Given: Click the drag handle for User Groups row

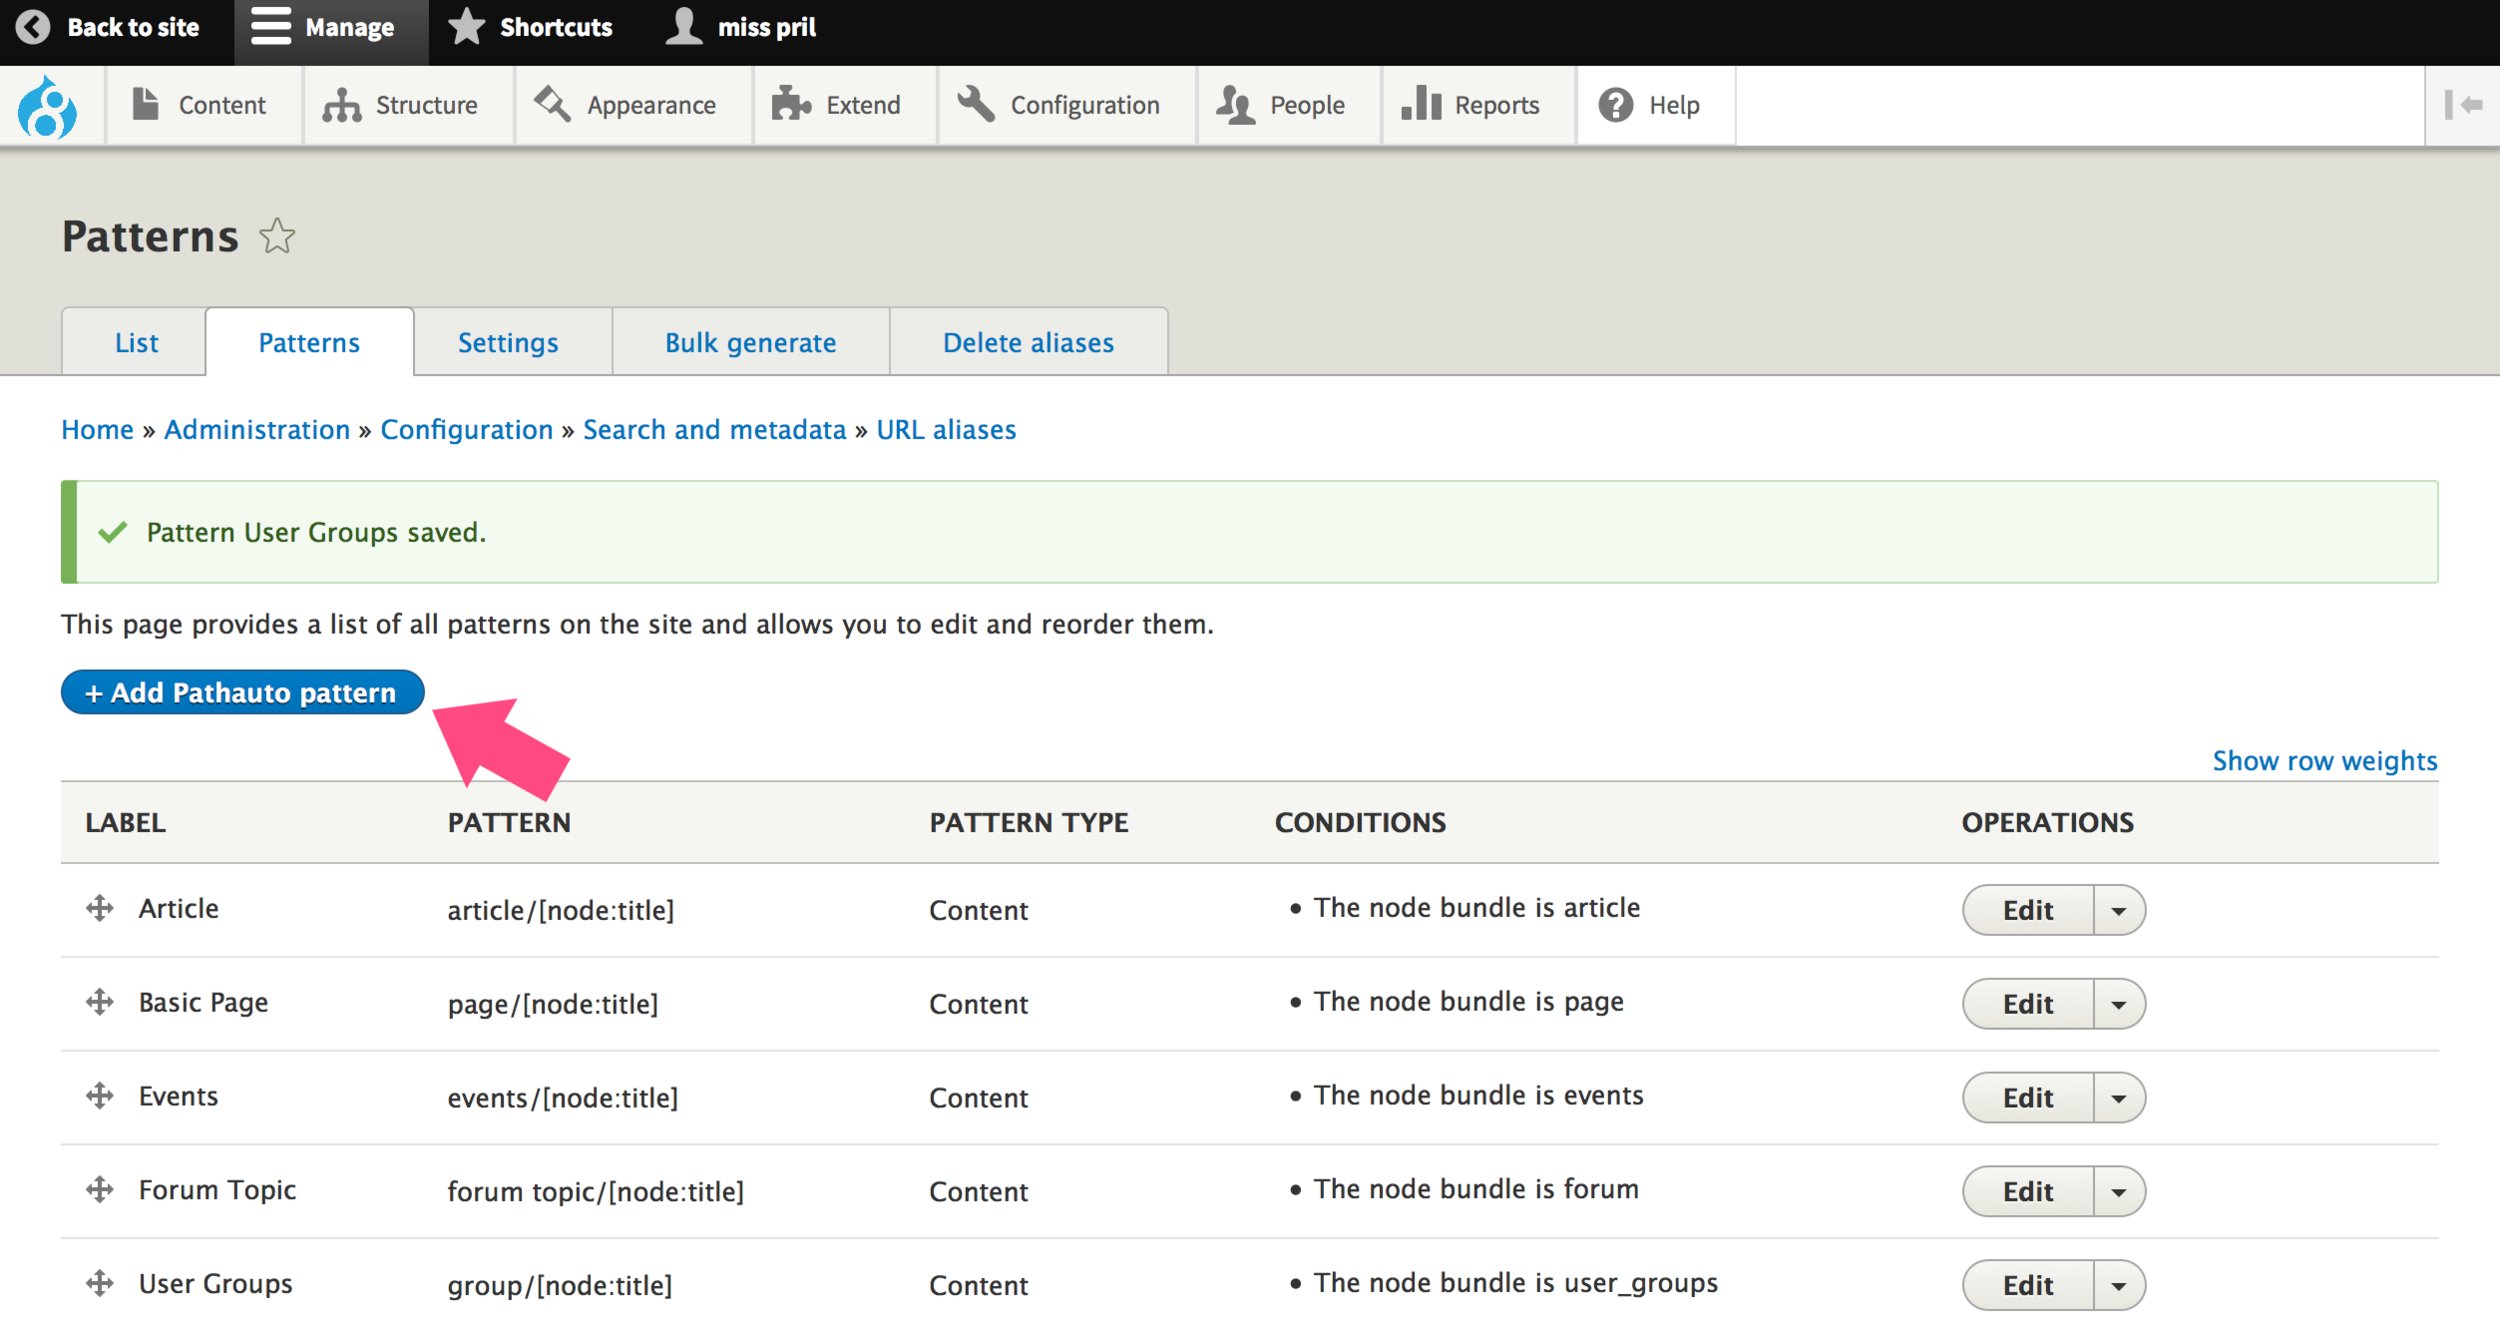Looking at the screenshot, I should (99, 1283).
